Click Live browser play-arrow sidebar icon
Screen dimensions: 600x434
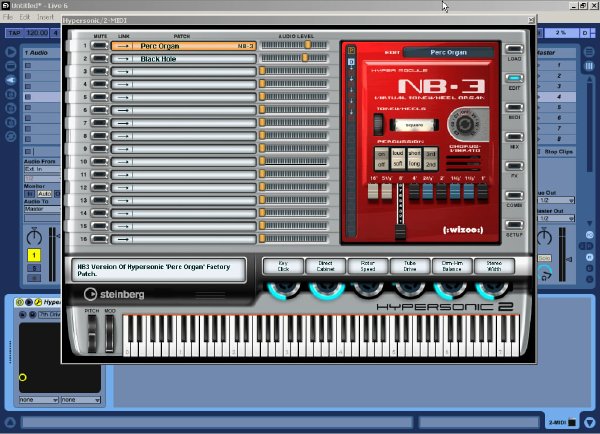(11, 52)
